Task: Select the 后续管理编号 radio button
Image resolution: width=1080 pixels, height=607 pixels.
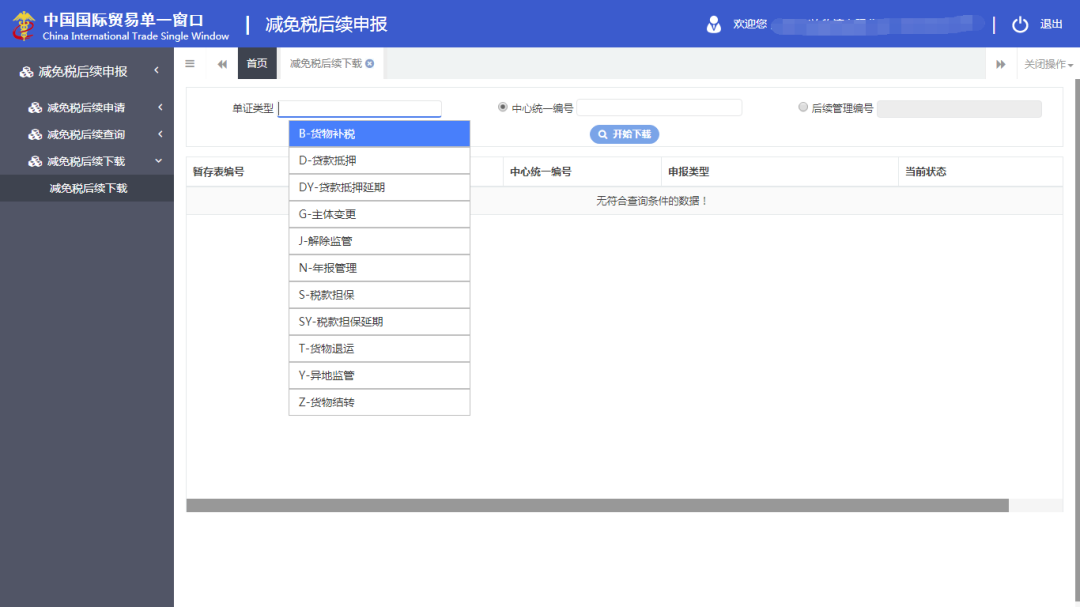Action: pos(803,107)
